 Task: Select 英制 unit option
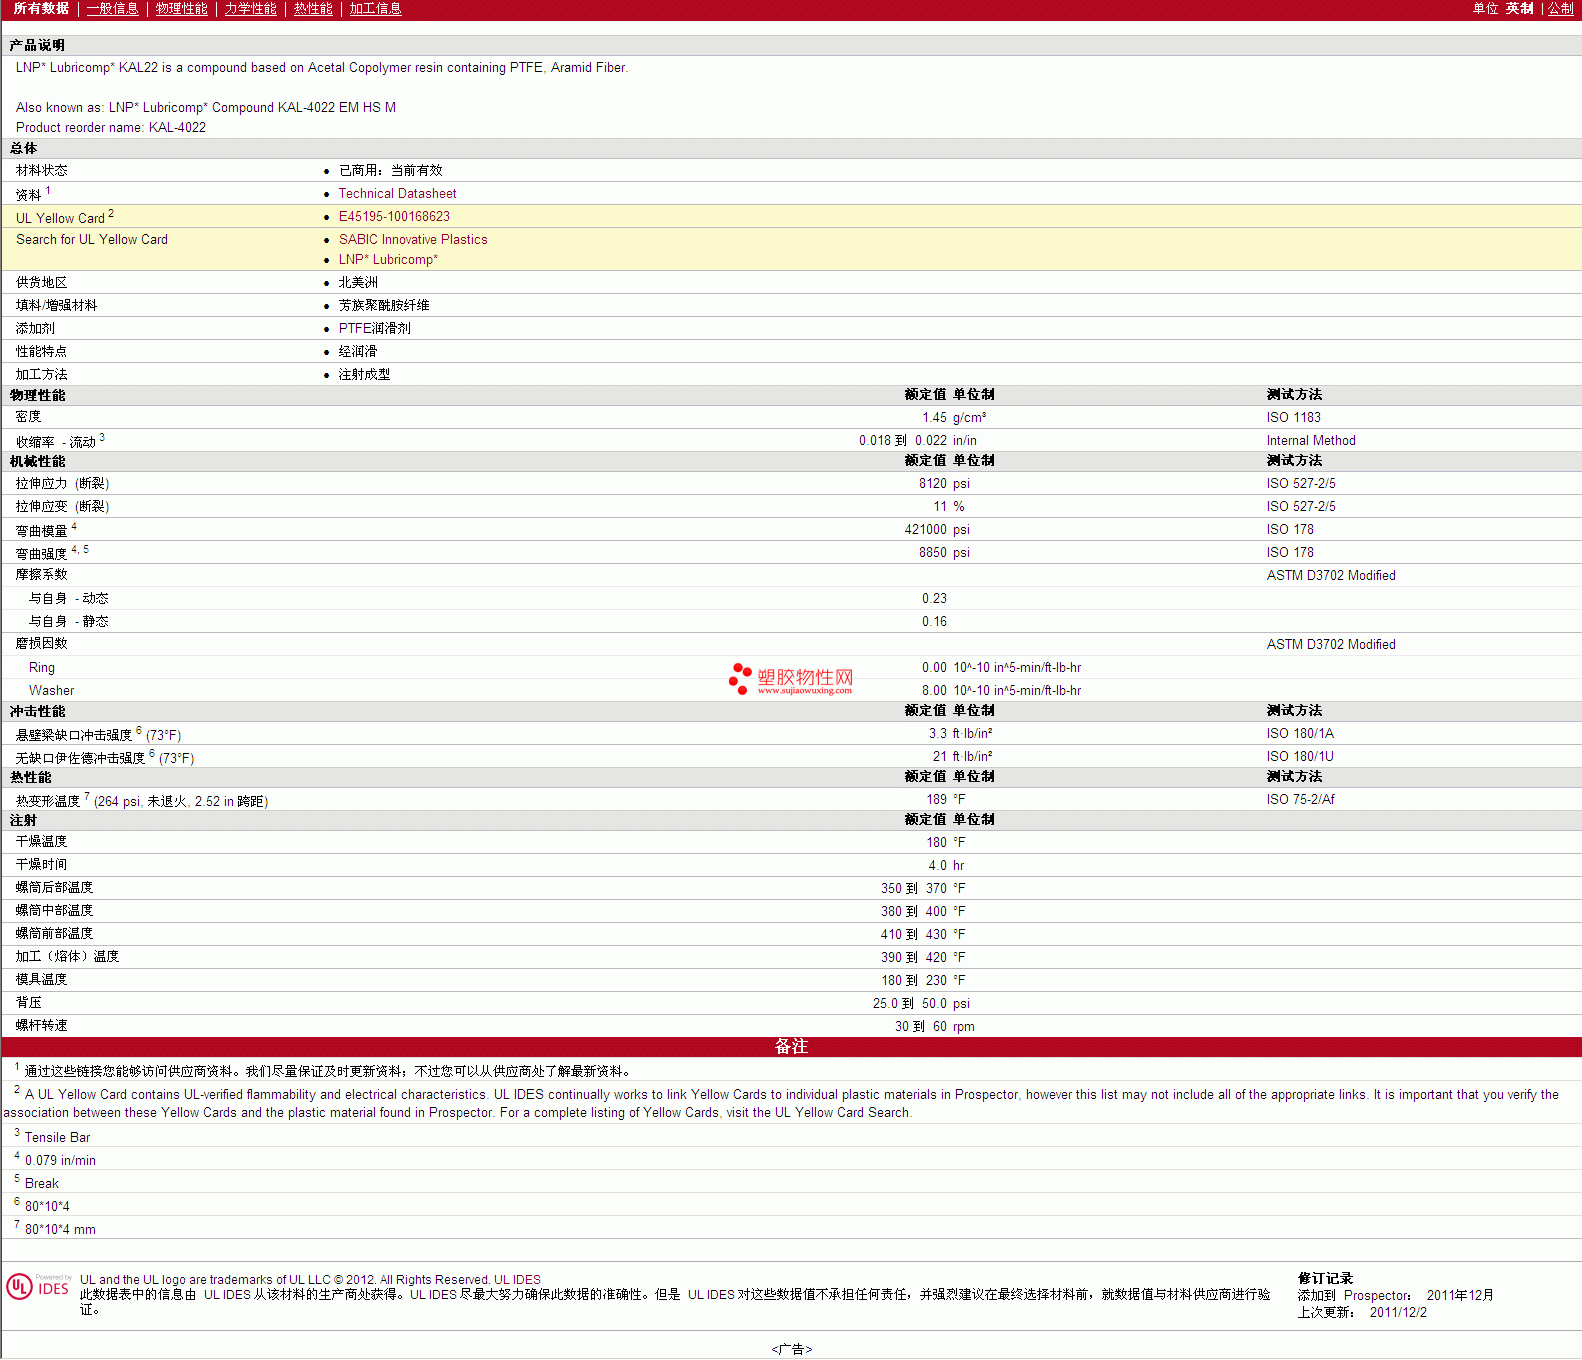pyautogui.click(x=1519, y=9)
